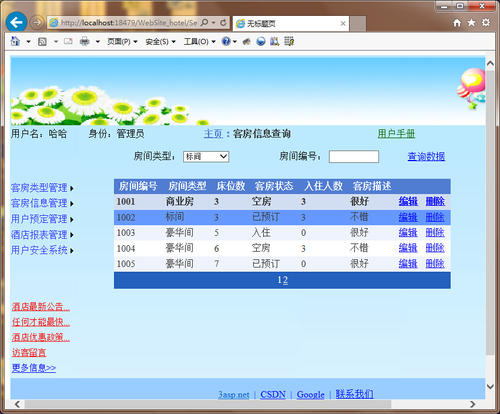
Task: Open the 房间类型 combo box
Action: 206,156
